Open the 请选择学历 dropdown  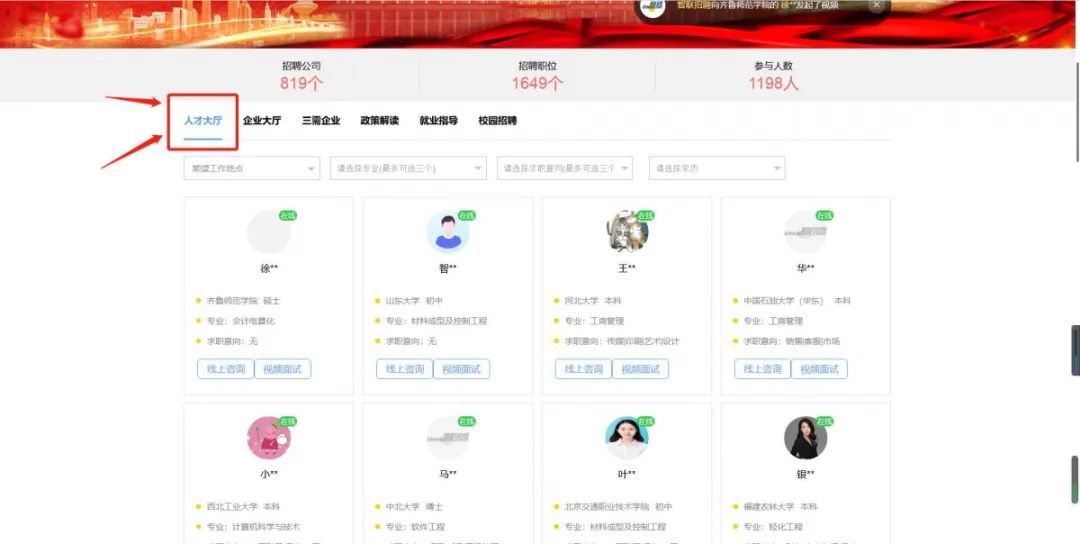[716, 168]
